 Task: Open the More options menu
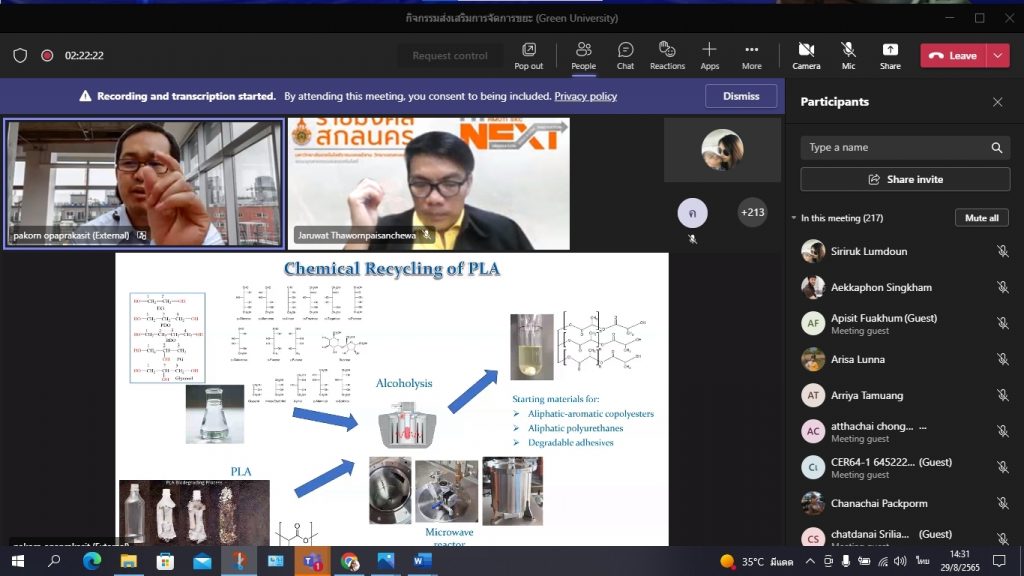pos(751,55)
